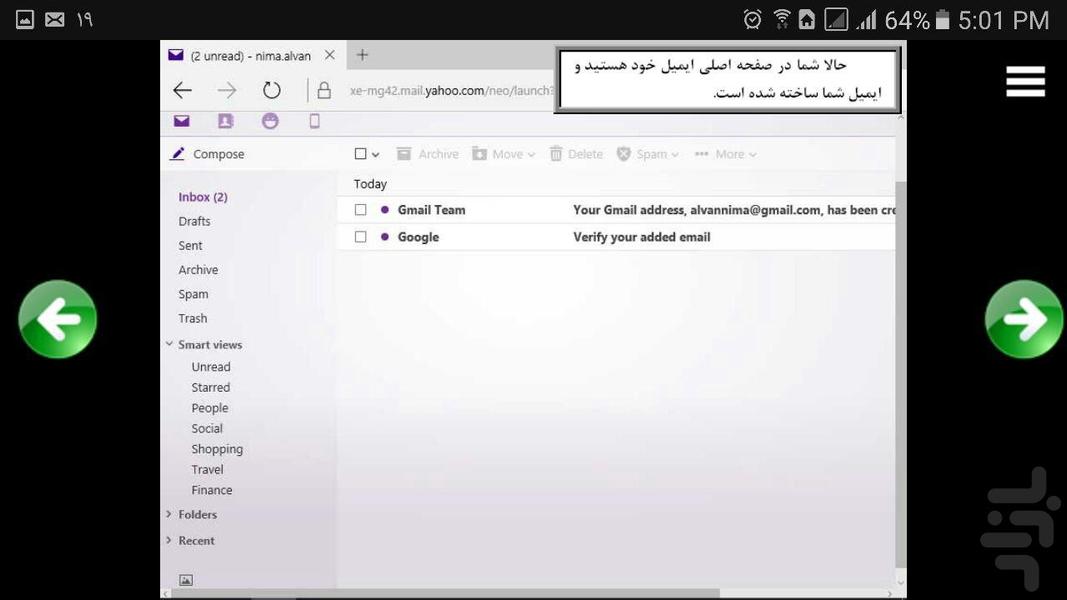1067x600 pixels.
Task: Tap the Wi-Fi status icon
Action: (x=782, y=20)
